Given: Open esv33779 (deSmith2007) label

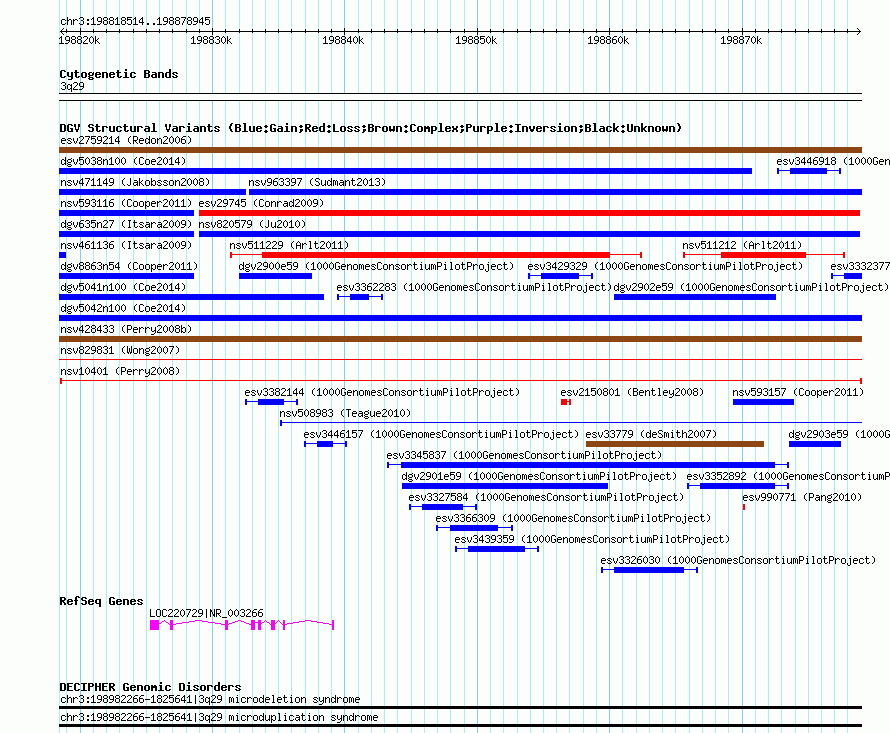Looking at the screenshot, I should coord(651,434).
